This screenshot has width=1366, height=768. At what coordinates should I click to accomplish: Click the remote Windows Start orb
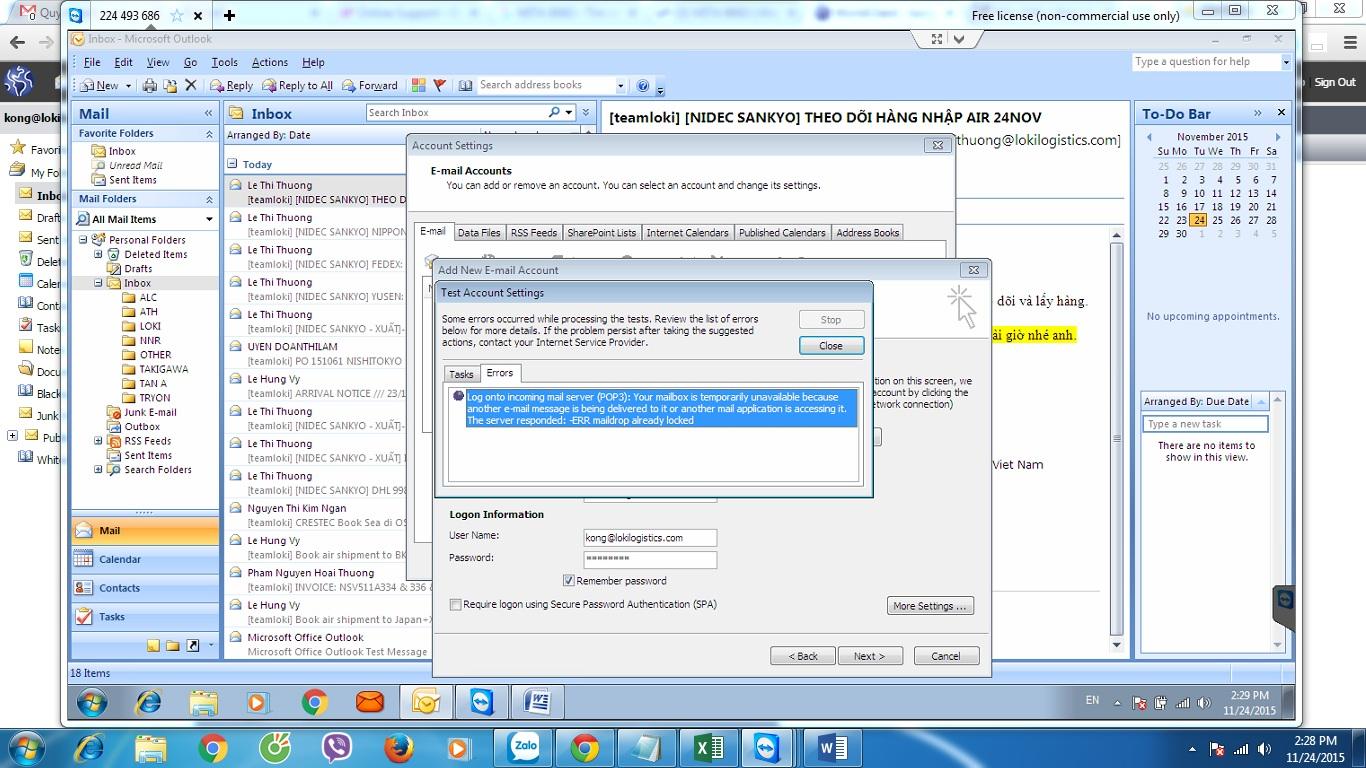tap(91, 703)
